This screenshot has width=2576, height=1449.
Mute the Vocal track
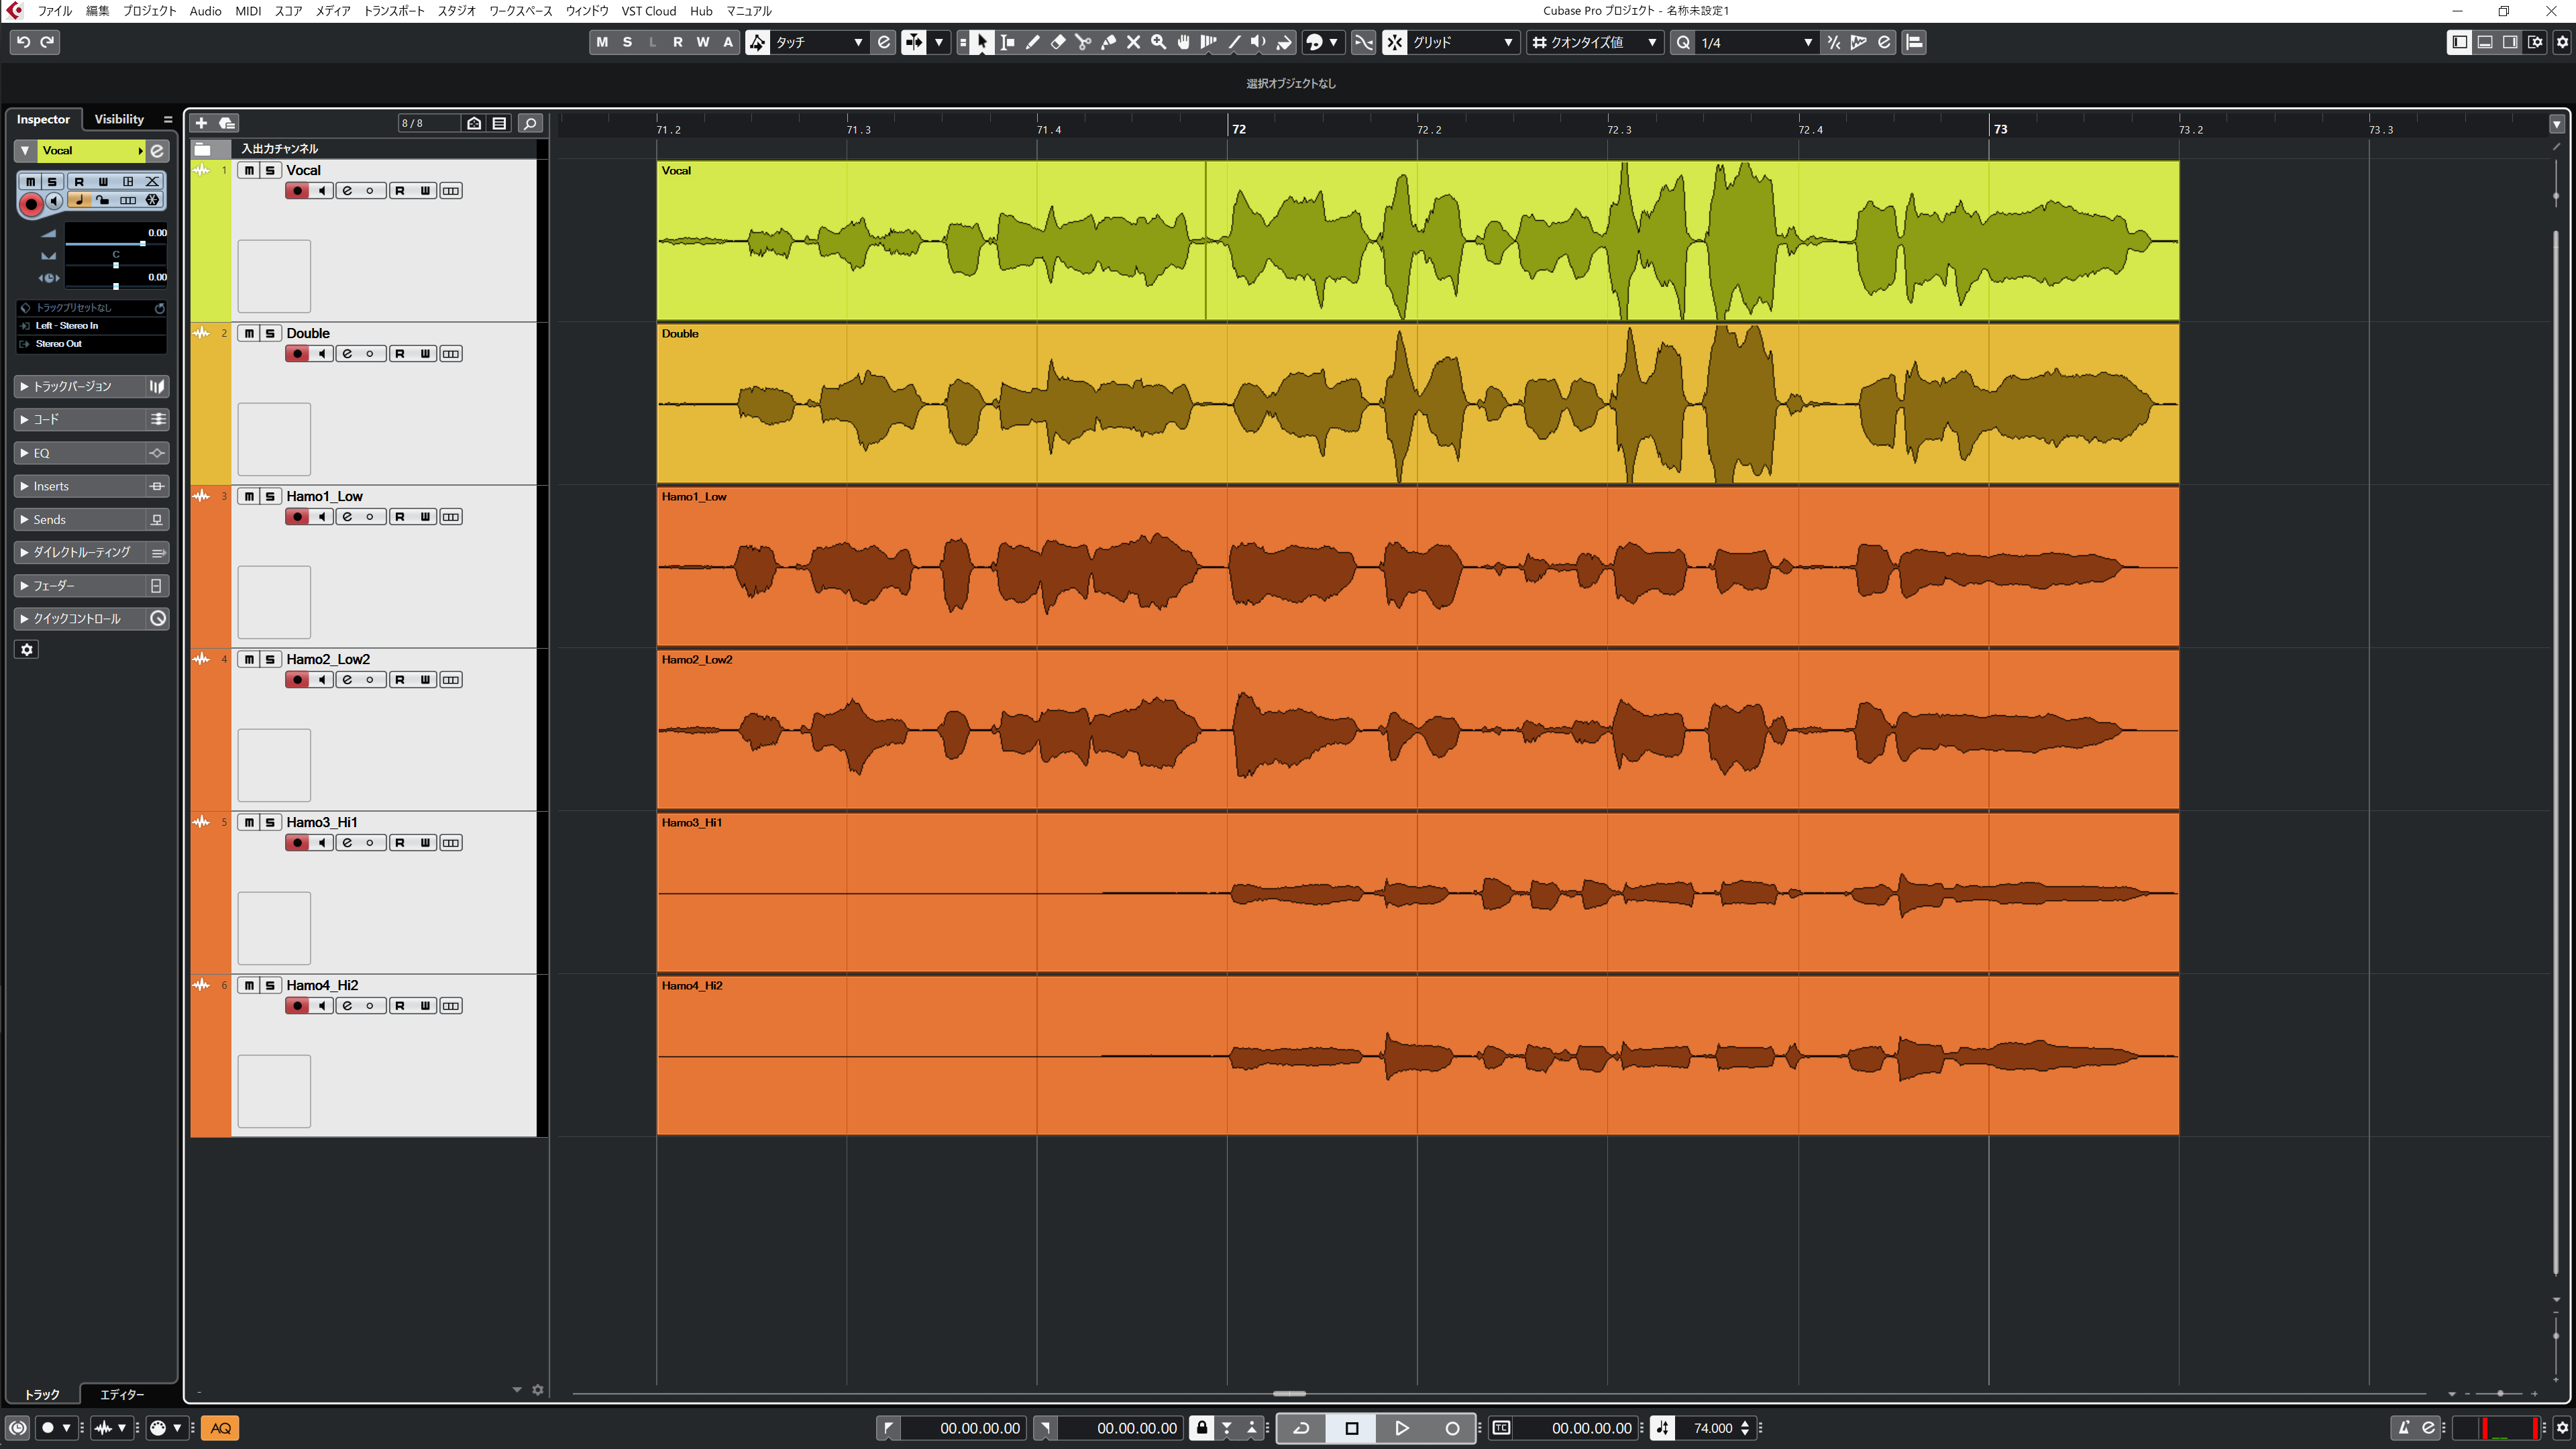(x=249, y=170)
